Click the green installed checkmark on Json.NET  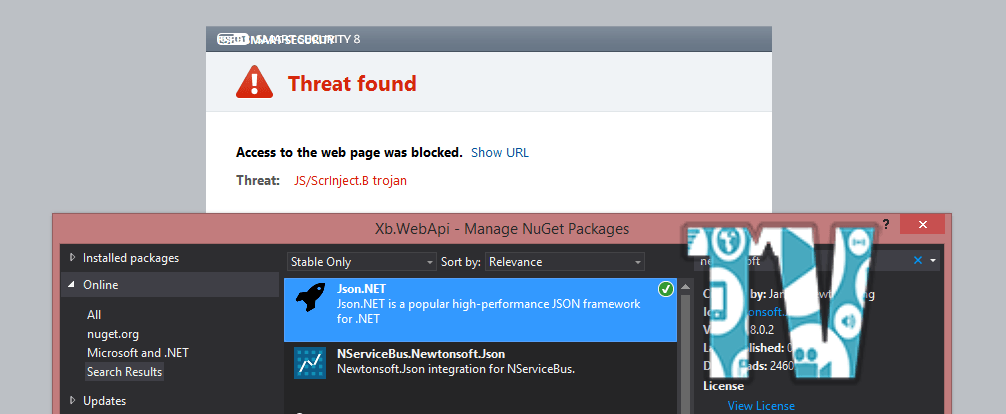click(x=666, y=290)
